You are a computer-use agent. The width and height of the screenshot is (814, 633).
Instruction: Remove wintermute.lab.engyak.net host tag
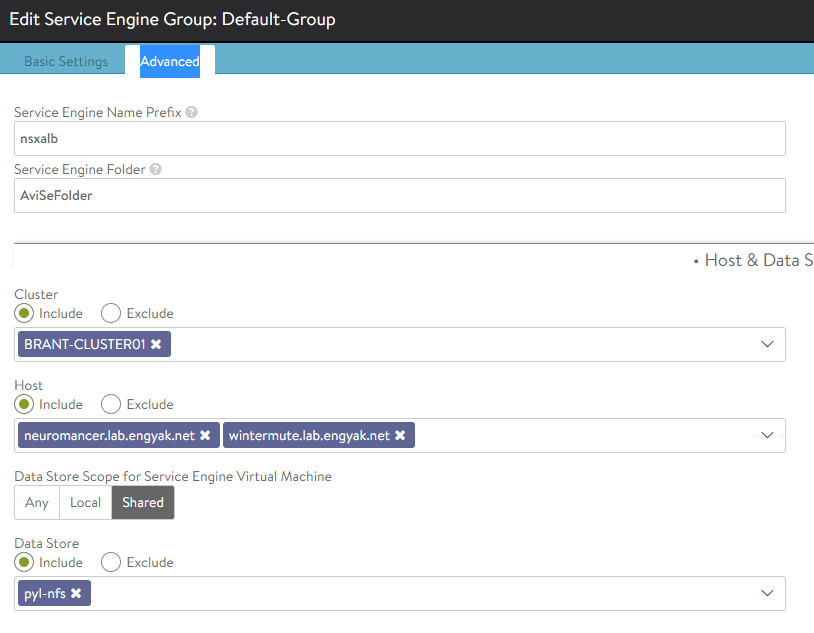(400, 435)
